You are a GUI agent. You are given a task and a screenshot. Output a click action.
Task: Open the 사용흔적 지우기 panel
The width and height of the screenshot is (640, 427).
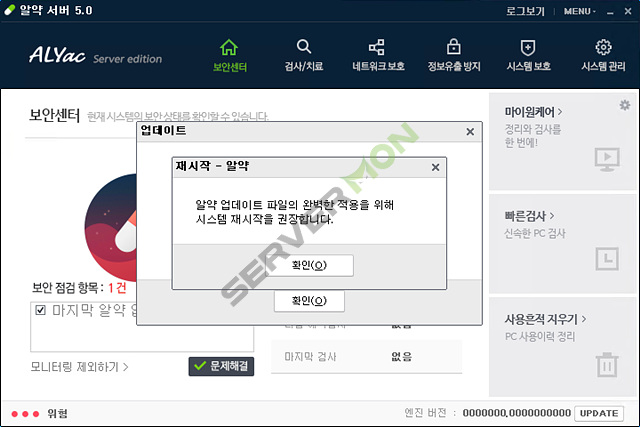(562, 347)
